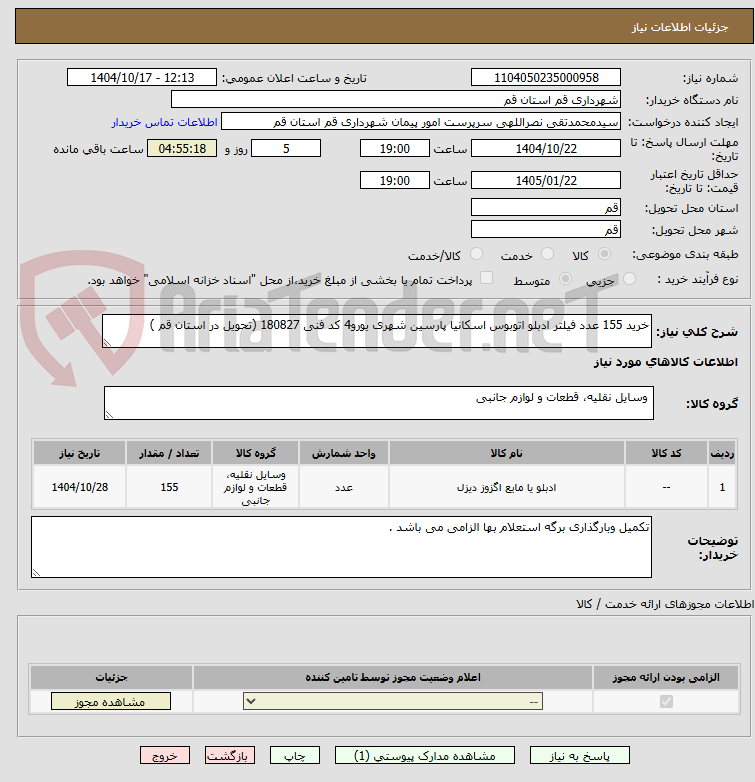This screenshot has height=782, width=755.
Task: Click the گروه کالا text area
Action: click(x=379, y=403)
